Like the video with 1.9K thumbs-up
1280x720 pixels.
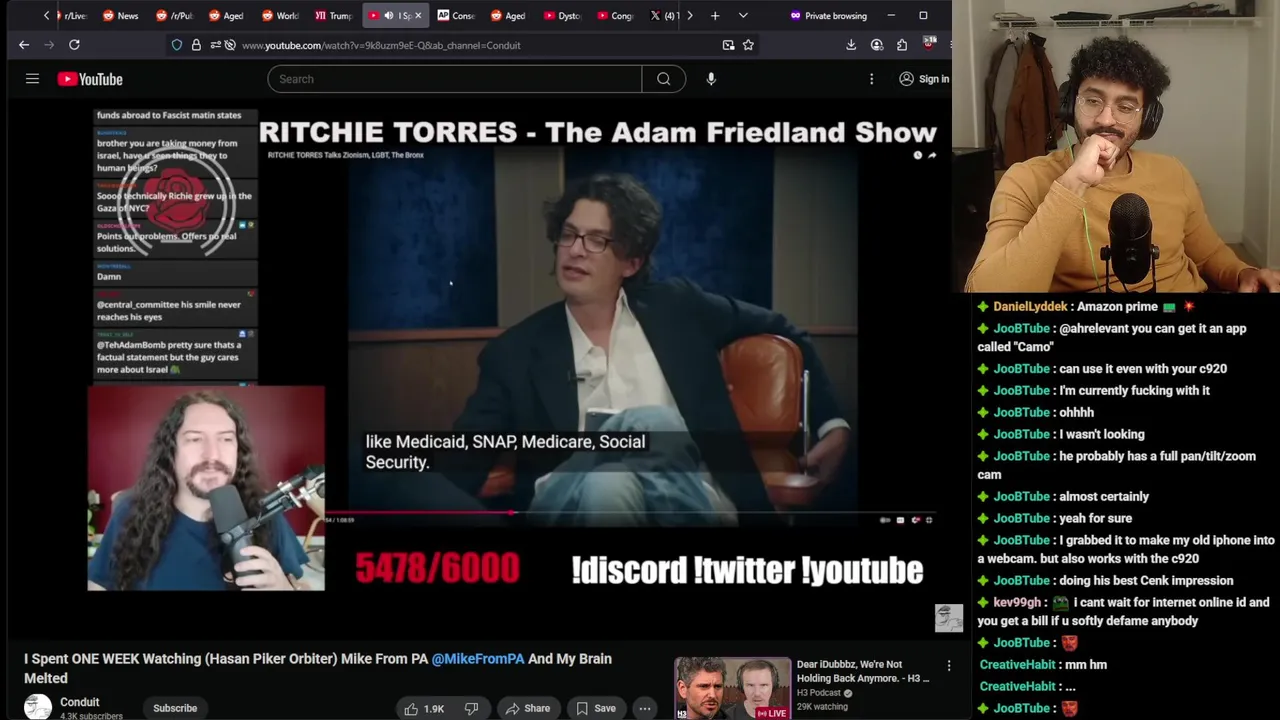click(423, 708)
